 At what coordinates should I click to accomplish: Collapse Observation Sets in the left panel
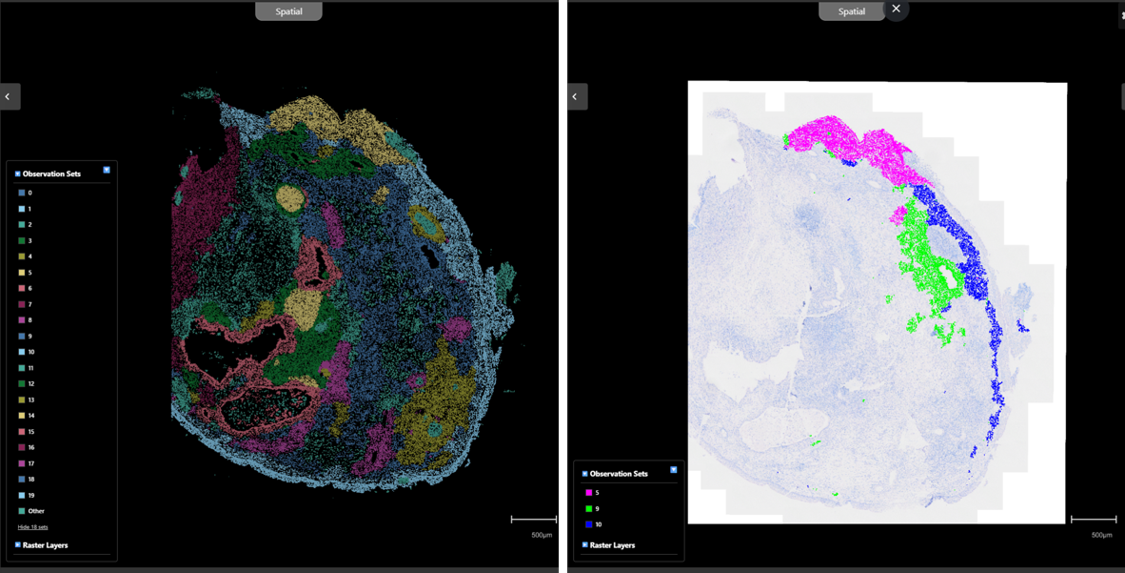[18, 174]
